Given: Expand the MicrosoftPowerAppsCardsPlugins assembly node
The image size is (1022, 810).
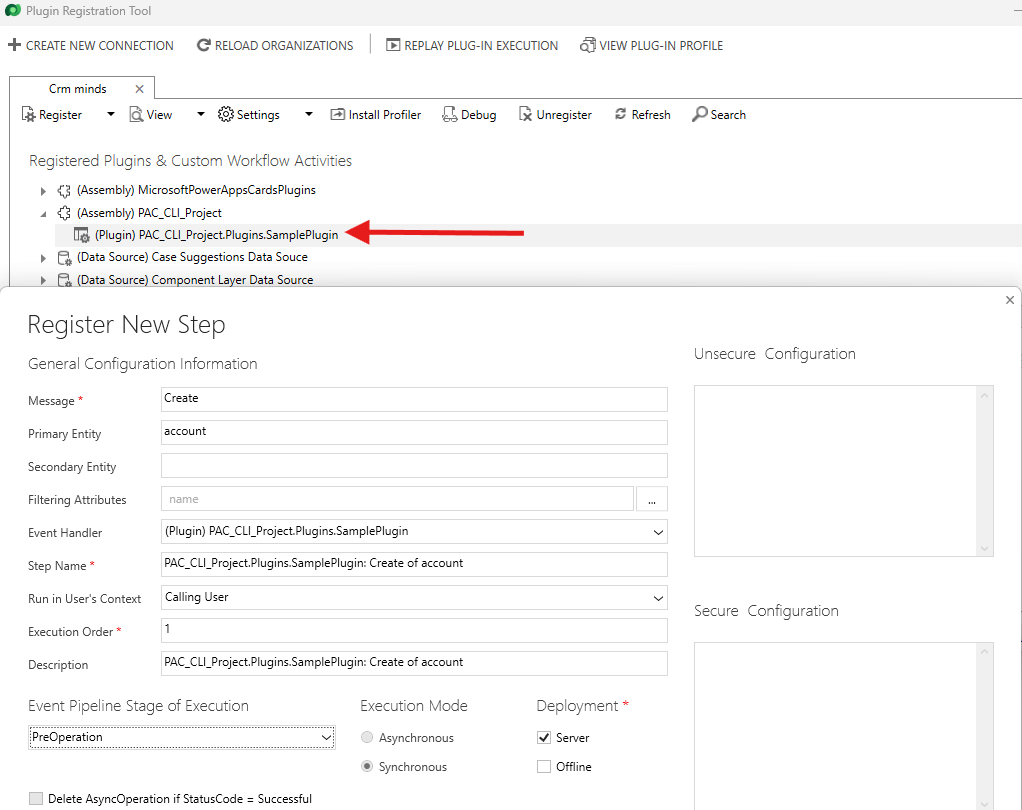Looking at the screenshot, I should point(43,191).
